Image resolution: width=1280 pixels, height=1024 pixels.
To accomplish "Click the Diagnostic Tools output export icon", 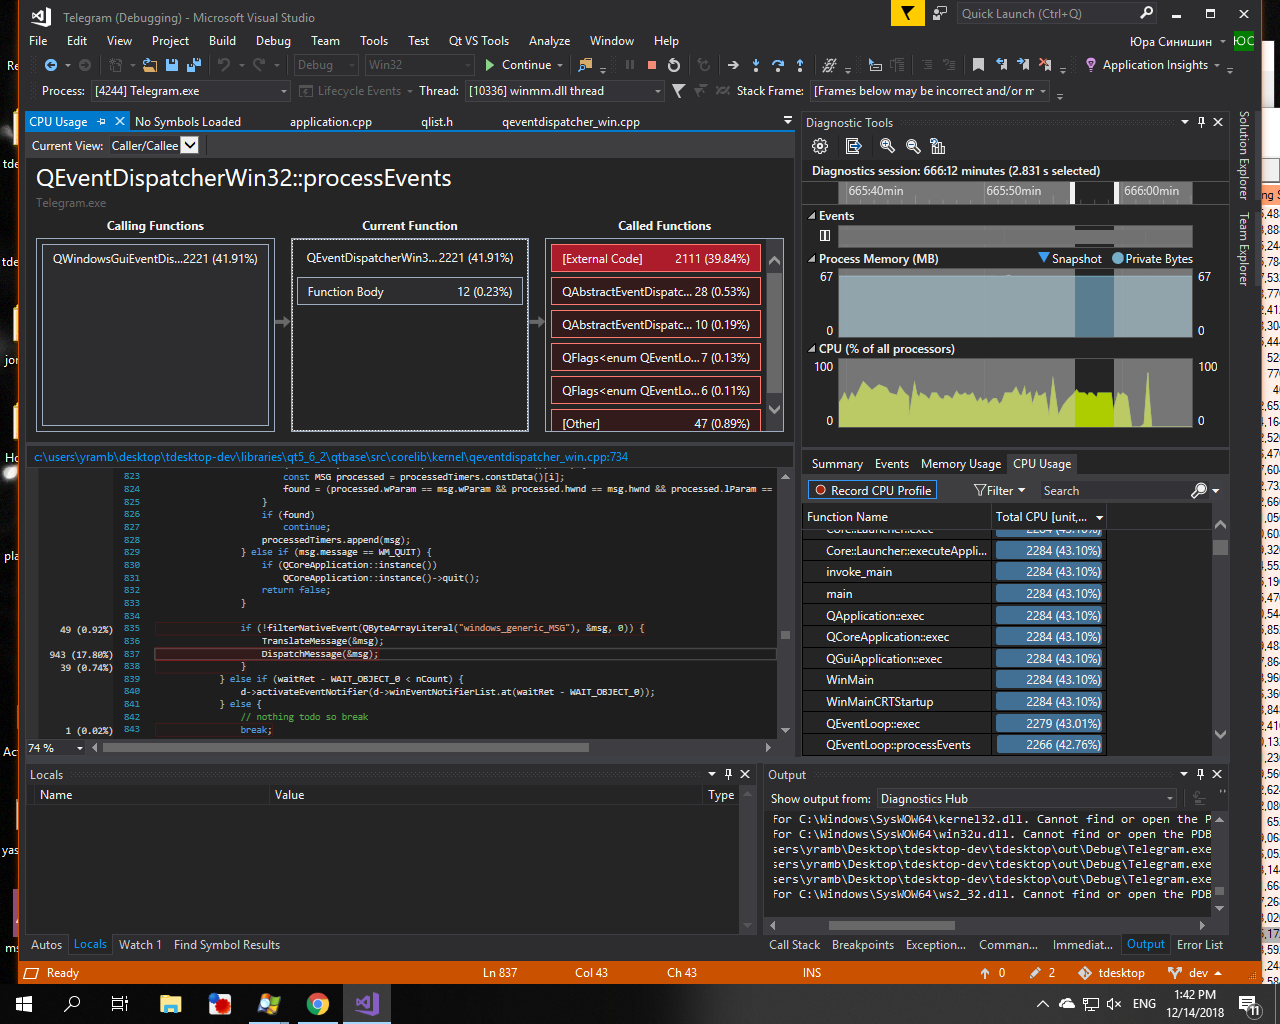I will pyautogui.click(x=853, y=146).
